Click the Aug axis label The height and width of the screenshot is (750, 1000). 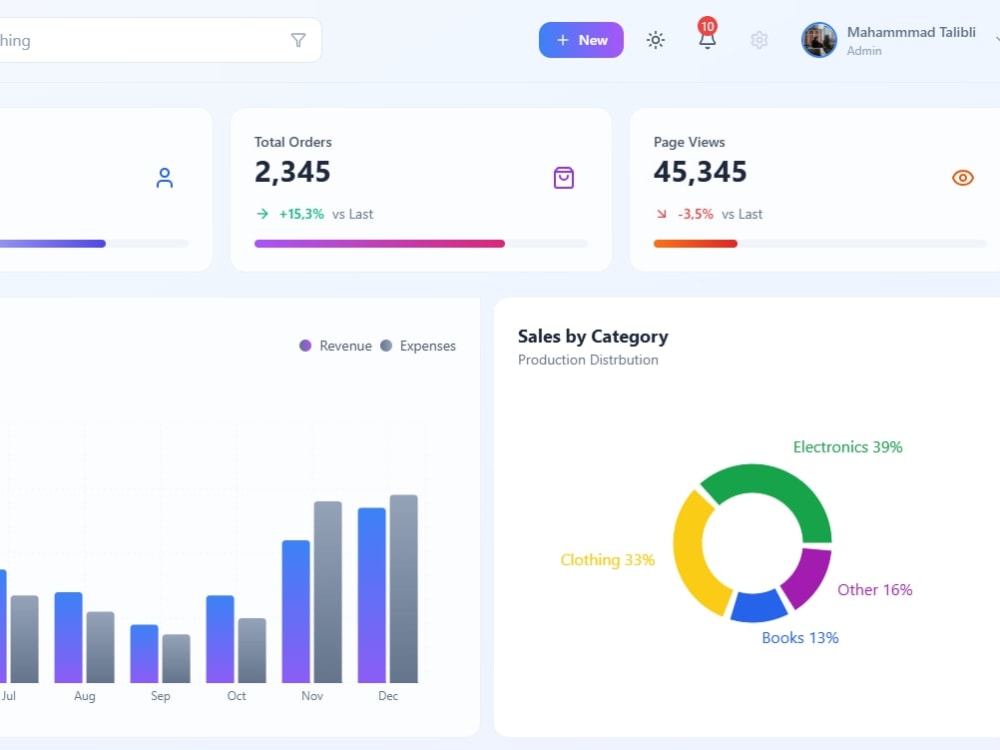85,696
